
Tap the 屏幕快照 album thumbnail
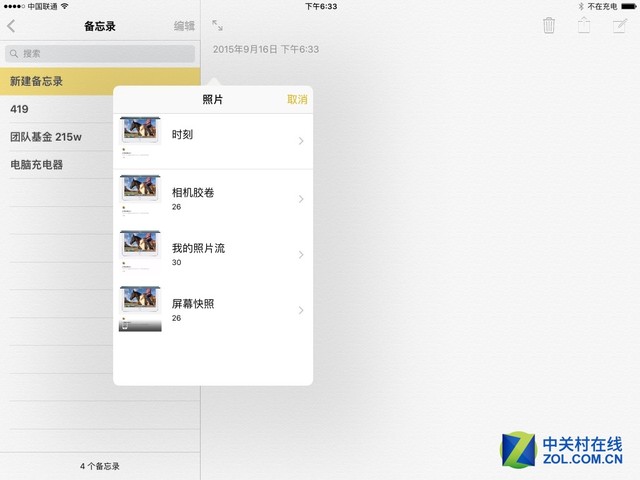pyautogui.click(x=140, y=308)
